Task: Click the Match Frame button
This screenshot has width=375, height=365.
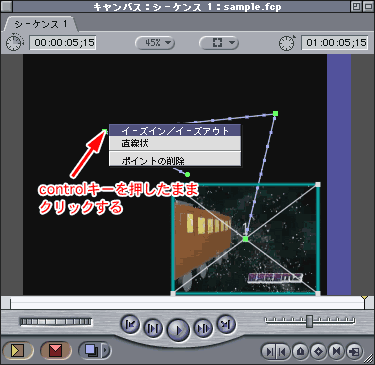Action: pos(354,351)
